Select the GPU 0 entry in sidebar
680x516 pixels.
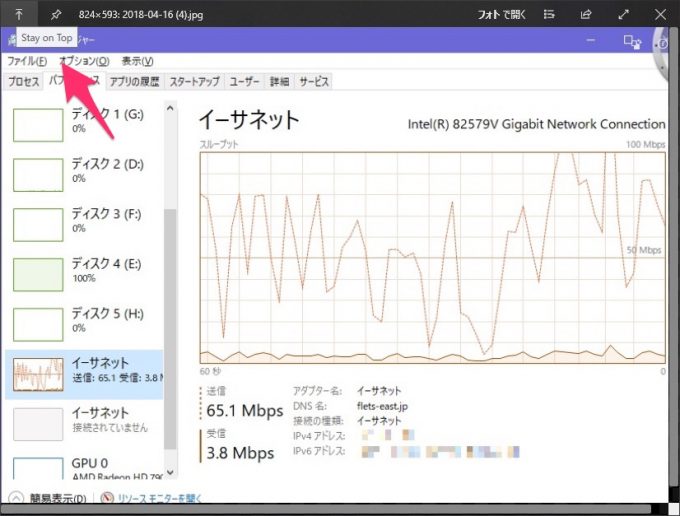84,468
